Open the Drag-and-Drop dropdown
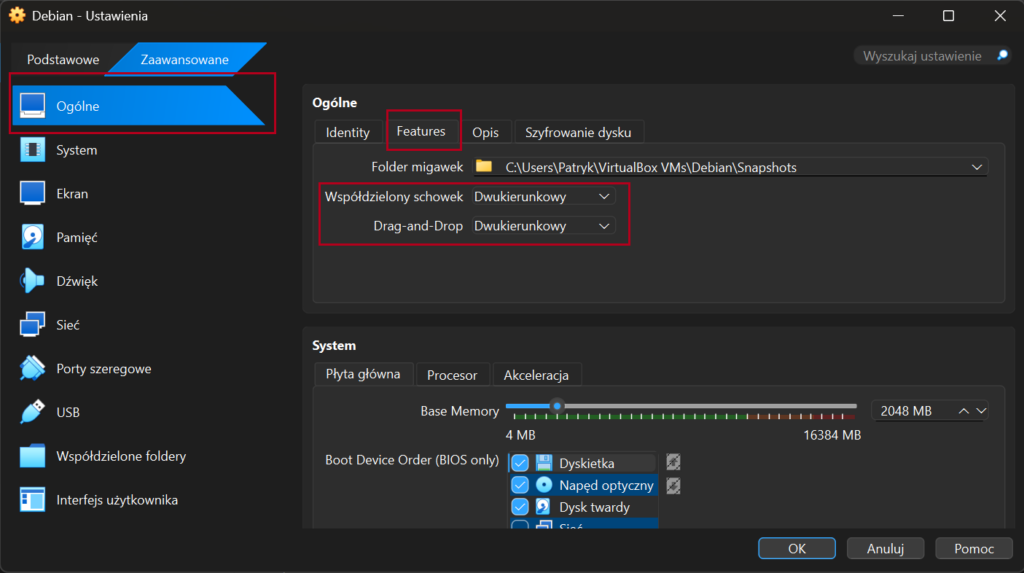 [x=543, y=226]
